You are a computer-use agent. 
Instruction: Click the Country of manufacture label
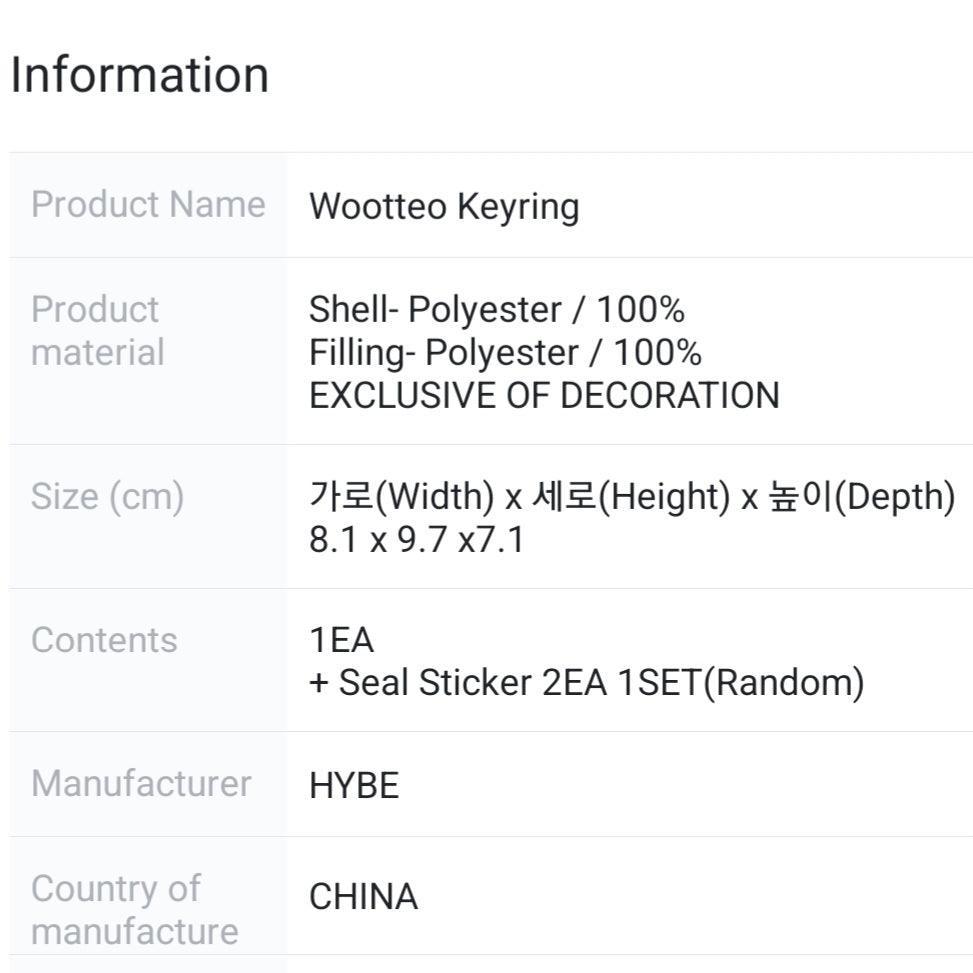(x=134, y=909)
